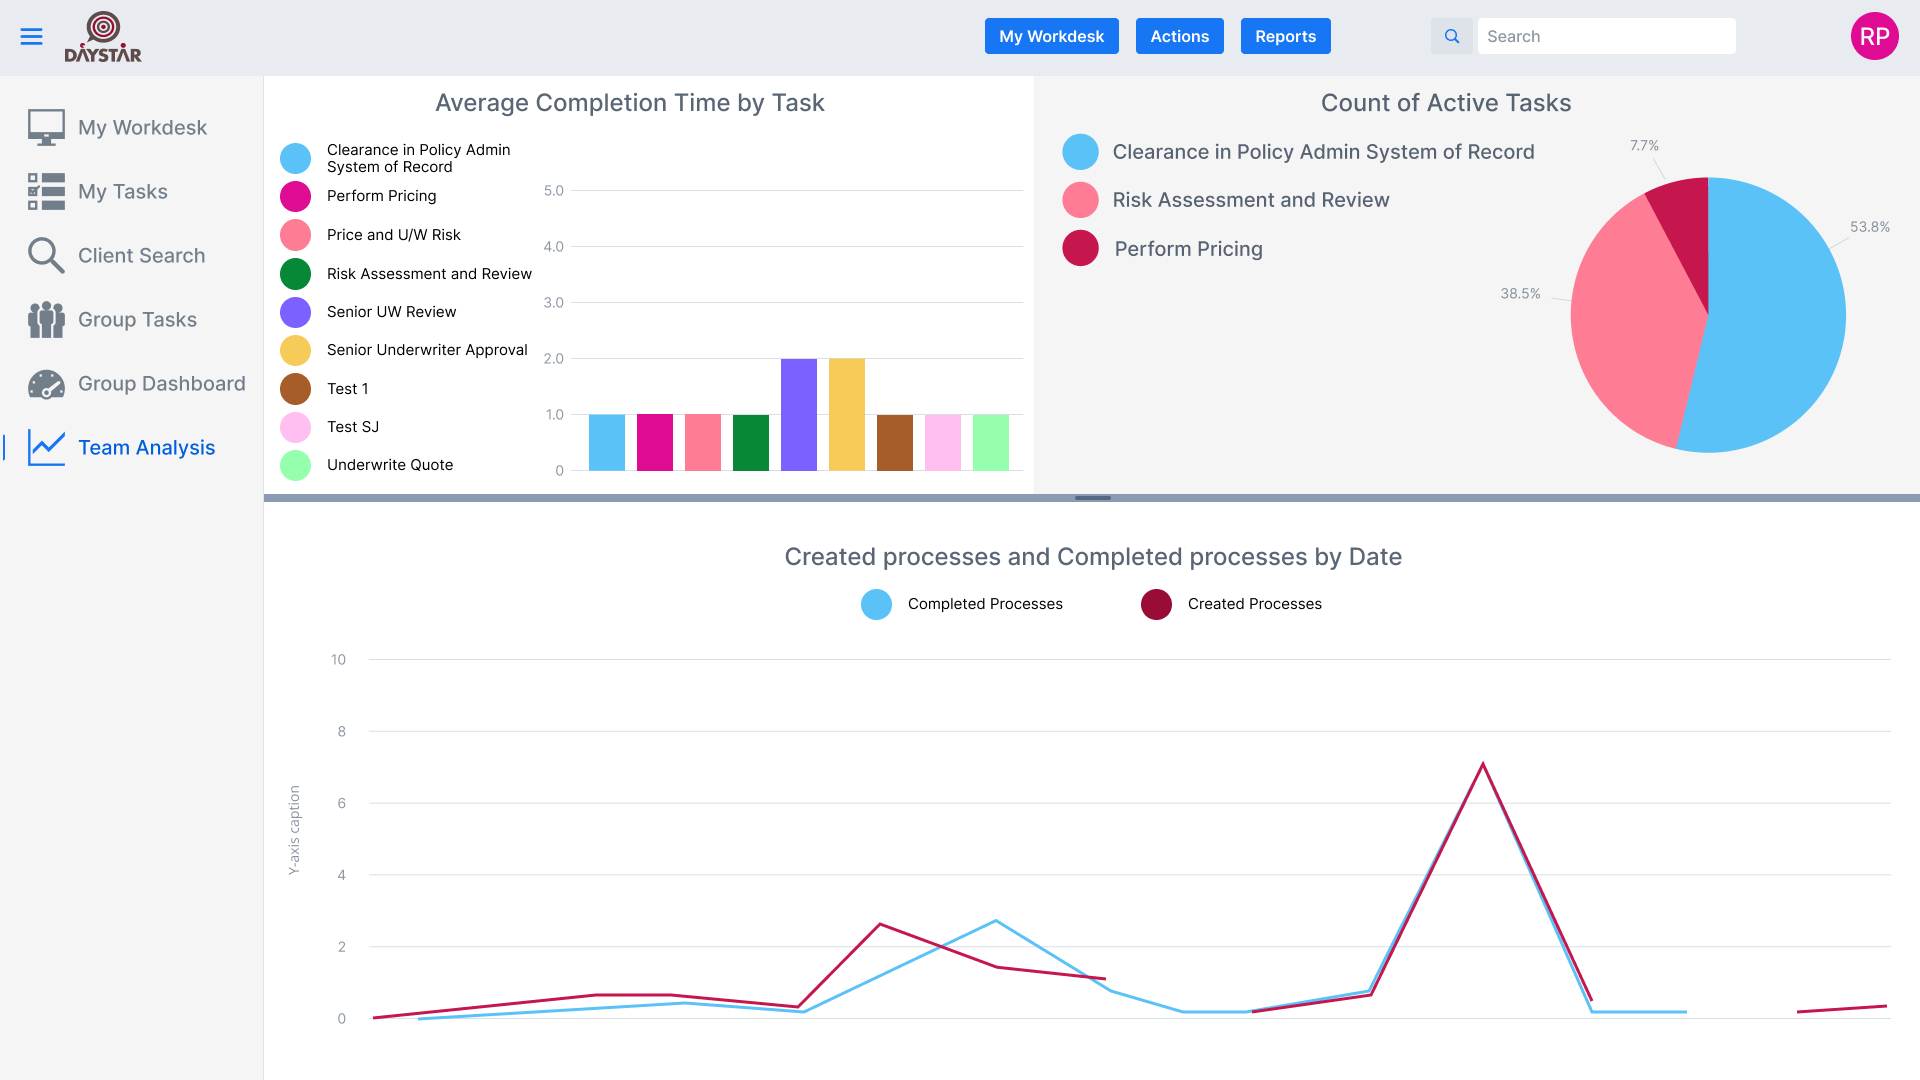Click the 53.8% pie label
Viewport: 1920px width, 1080px height.
tap(1869, 227)
